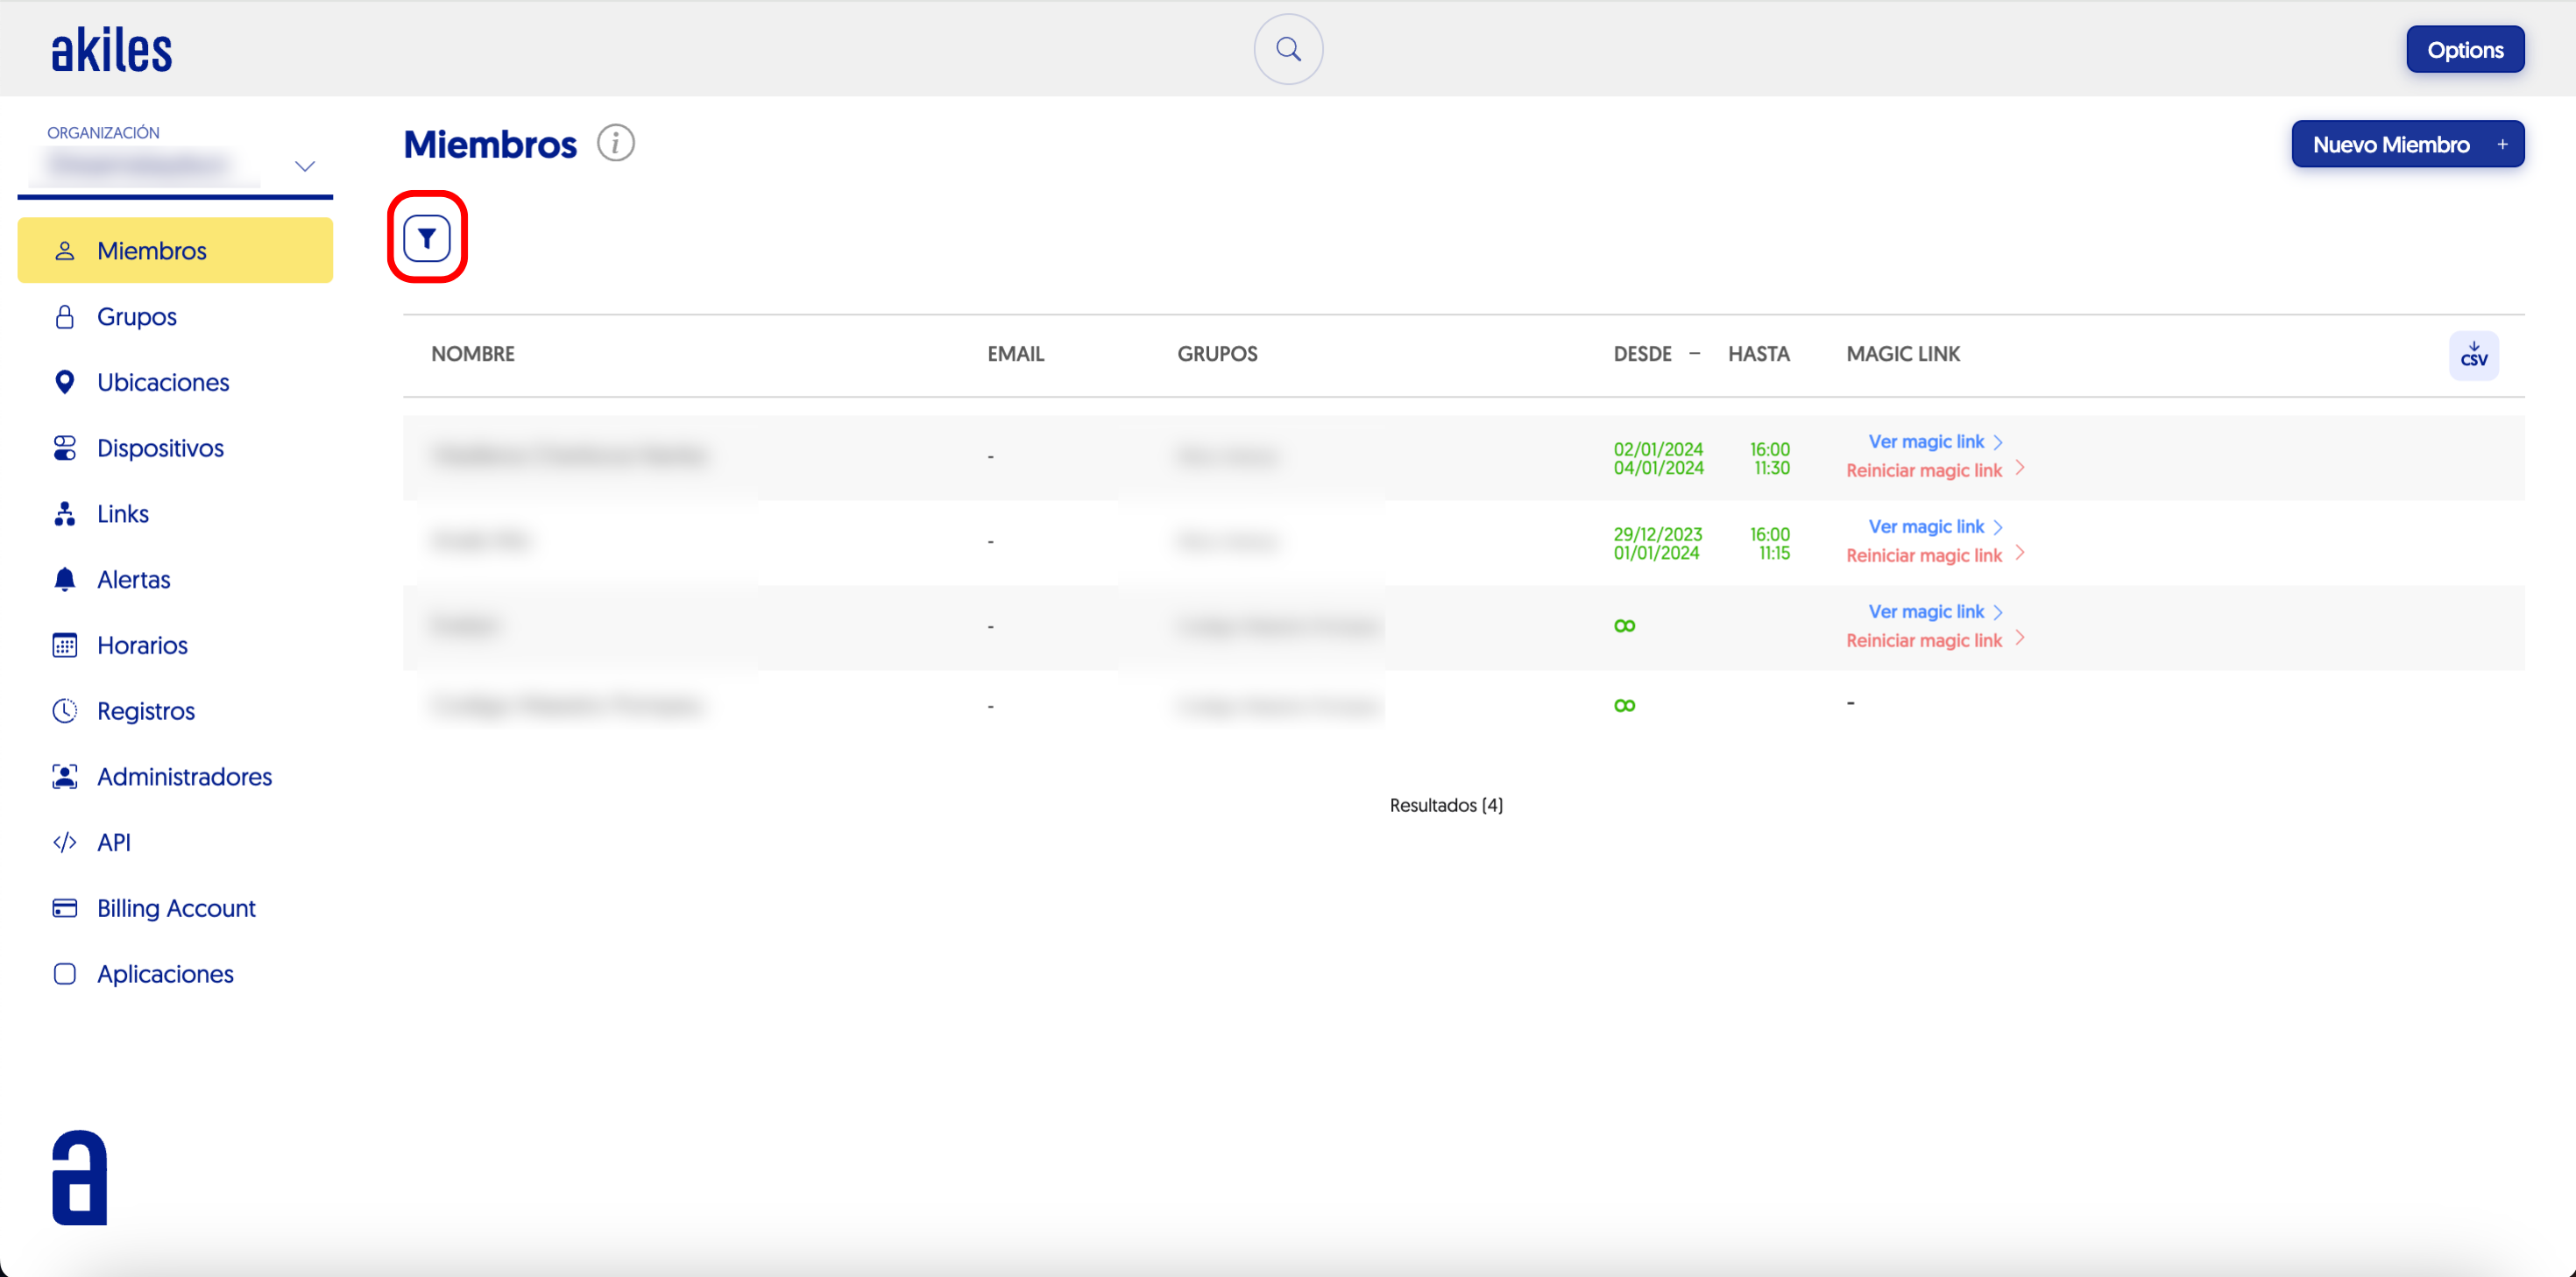Select Grupos menu item
Image resolution: width=2576 pixels, height=1277 pixels.
pyautogui.click(x=136, y=317)
